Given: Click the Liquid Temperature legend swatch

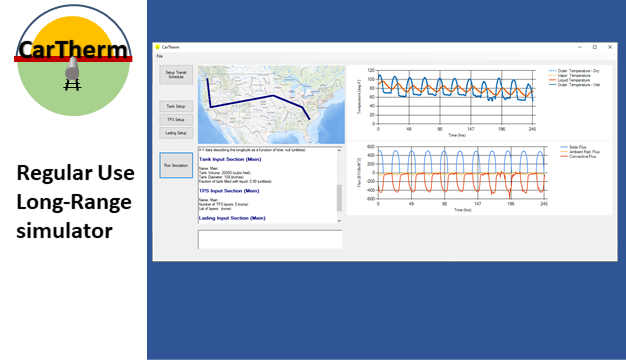Looking at the screenshot, I should (x=552, y=80).
